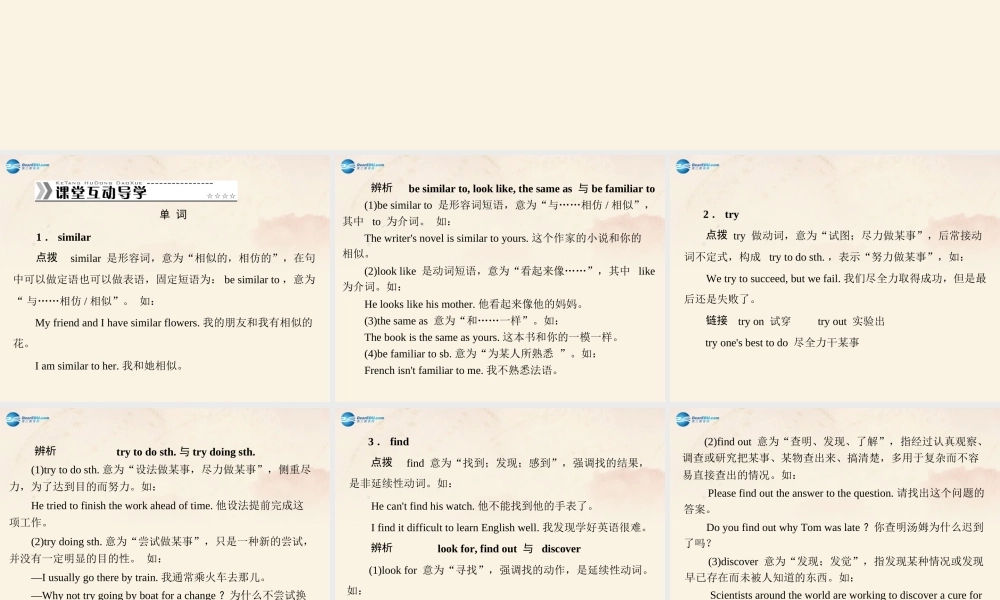Click the '点拨 find 意为' explanation line

508,463
